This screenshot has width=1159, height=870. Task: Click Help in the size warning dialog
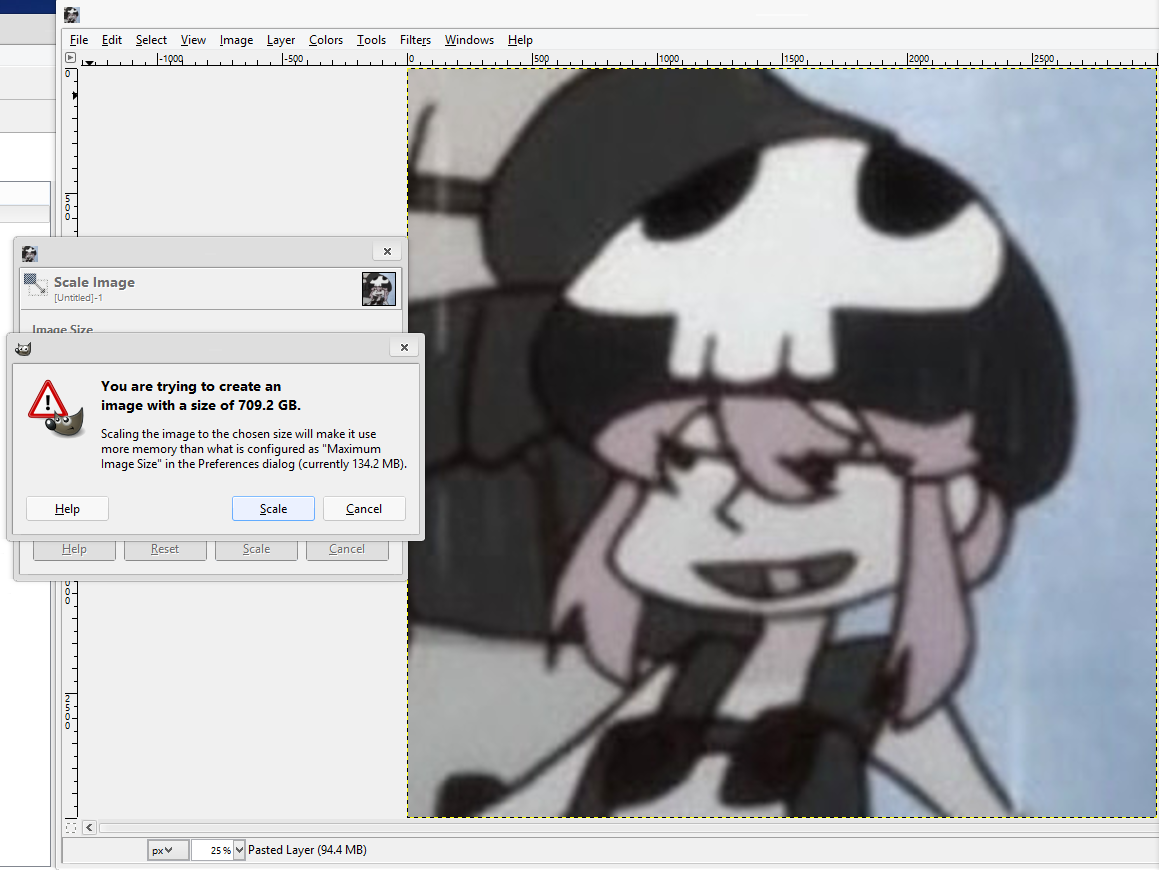pos(67,509)
